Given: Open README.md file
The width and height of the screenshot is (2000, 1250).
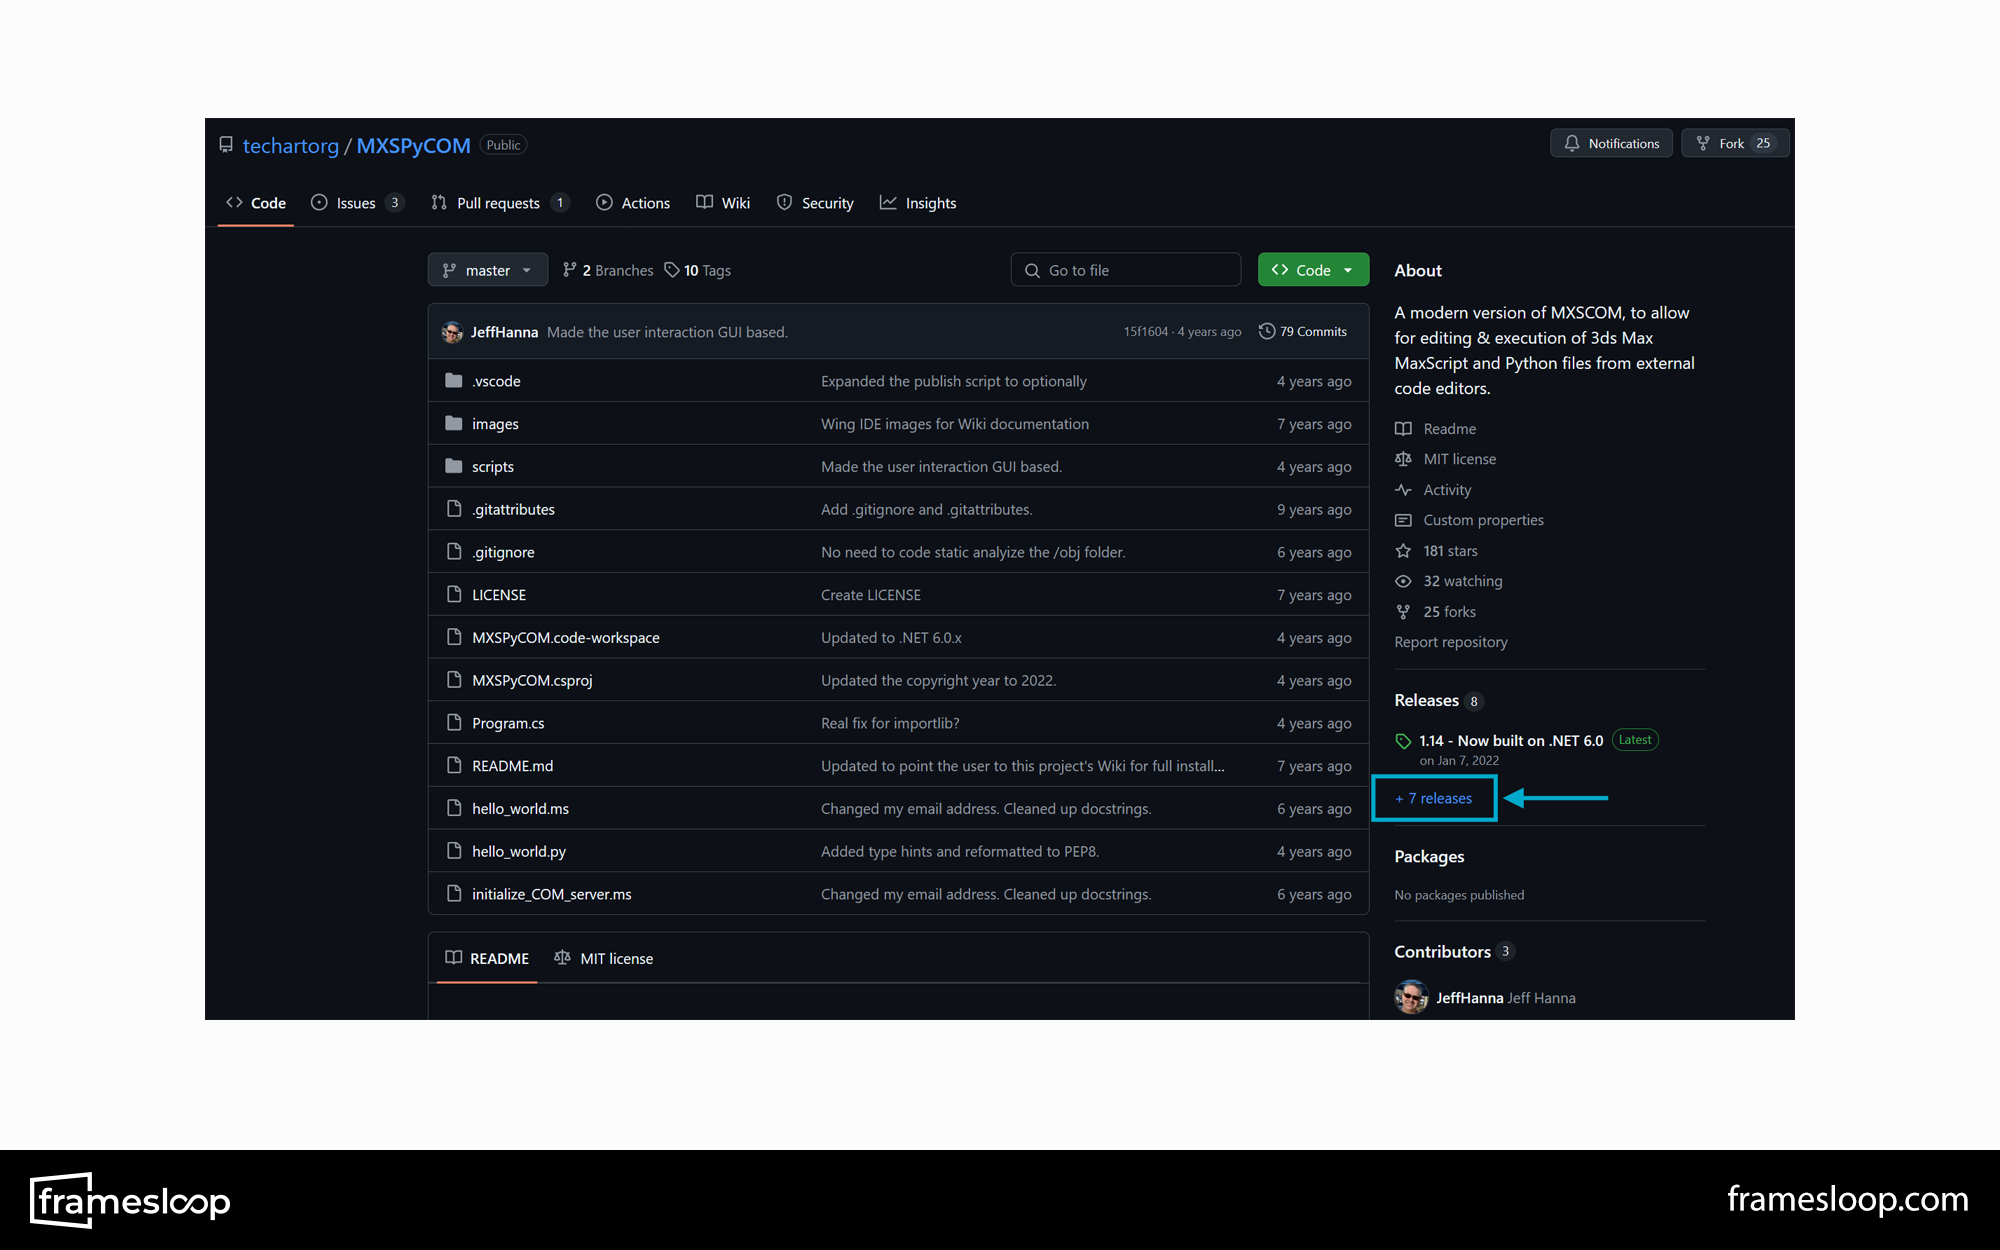Looking at the screenshot, I should click(512, 766).
